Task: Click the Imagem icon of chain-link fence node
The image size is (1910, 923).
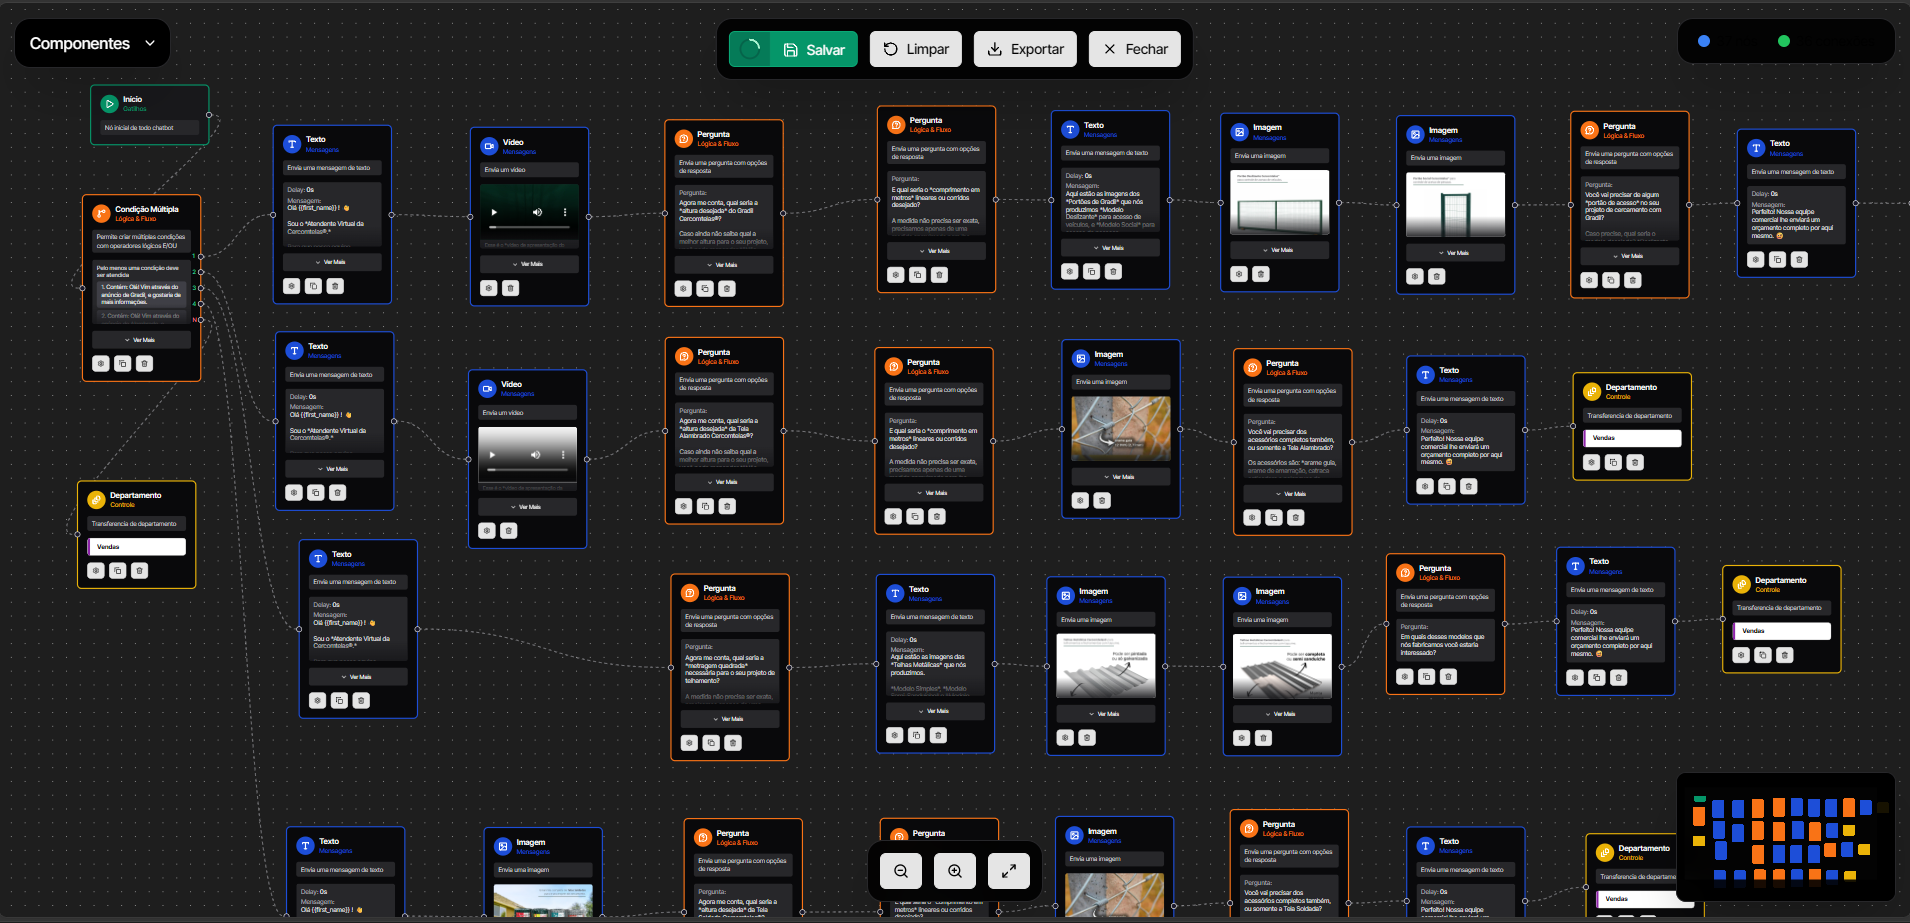Action: pyautogui.click(x=1081, y=358)
